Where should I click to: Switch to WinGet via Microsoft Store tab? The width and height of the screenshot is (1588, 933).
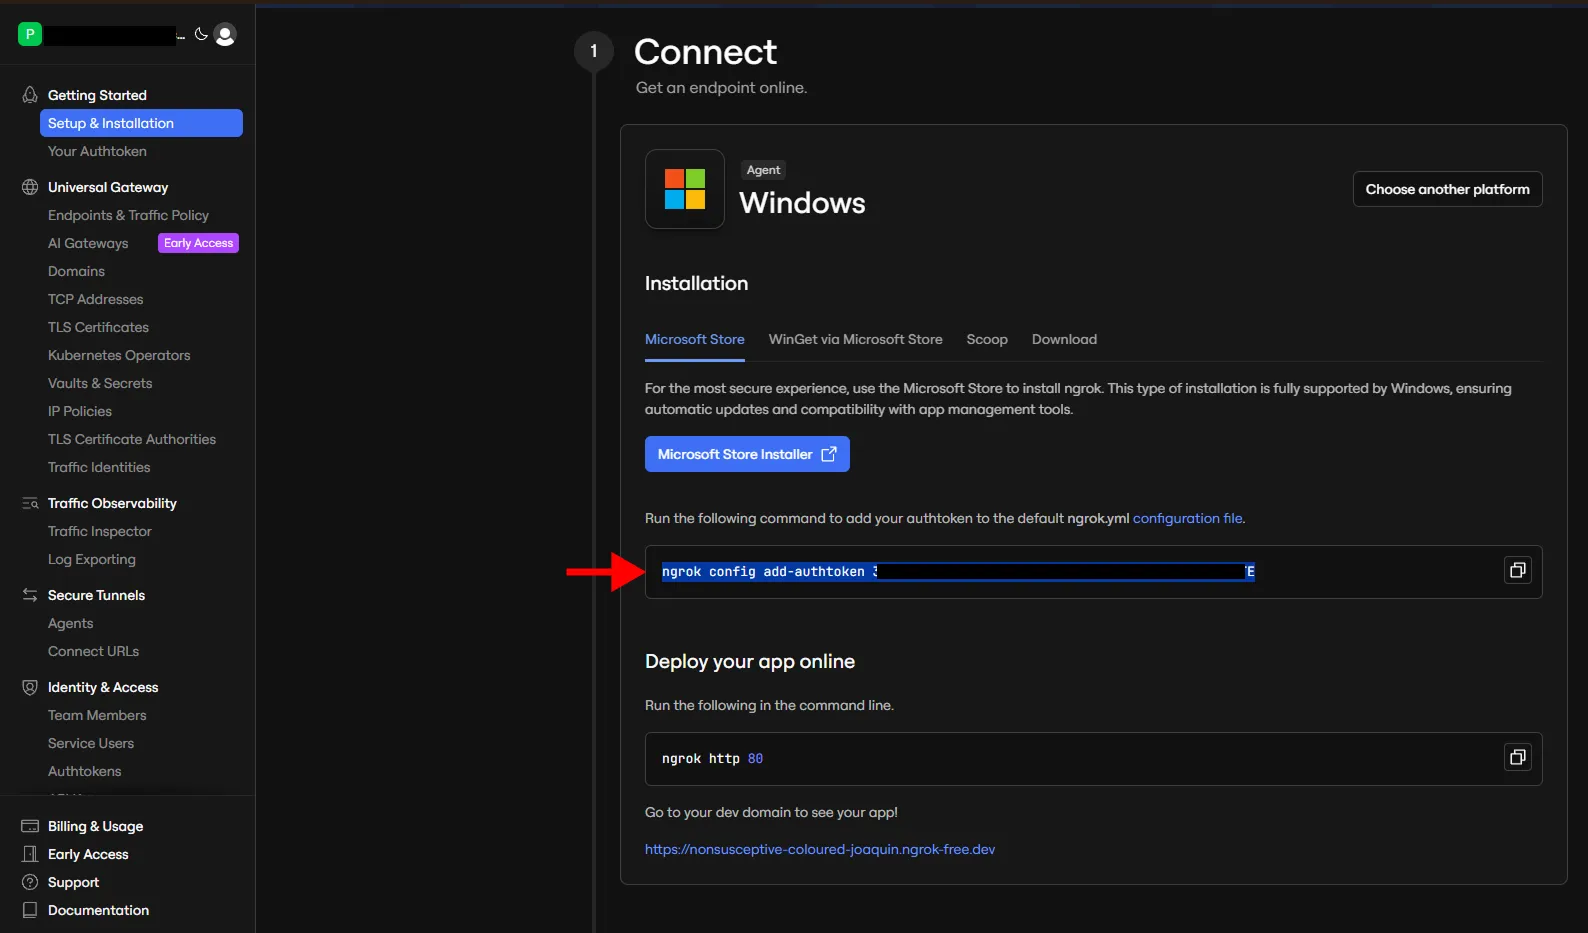(x=855, y=339)
